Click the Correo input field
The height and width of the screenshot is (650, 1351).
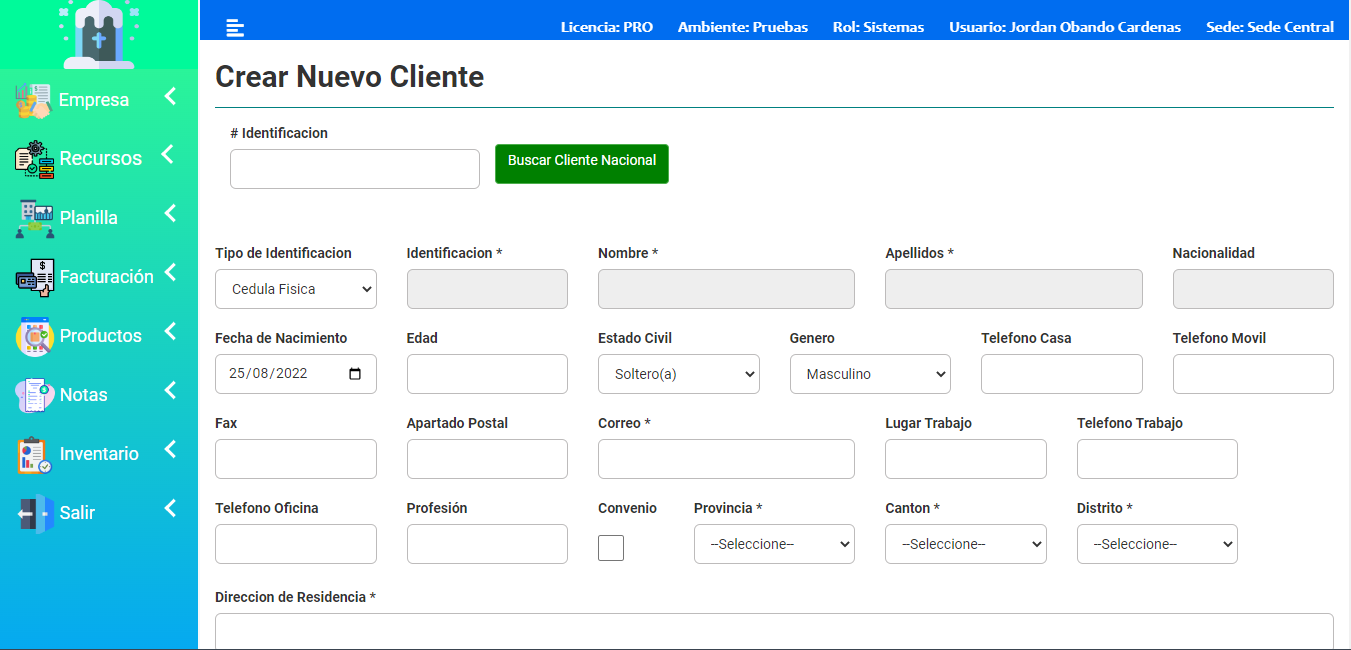click(x=726, y=459)
